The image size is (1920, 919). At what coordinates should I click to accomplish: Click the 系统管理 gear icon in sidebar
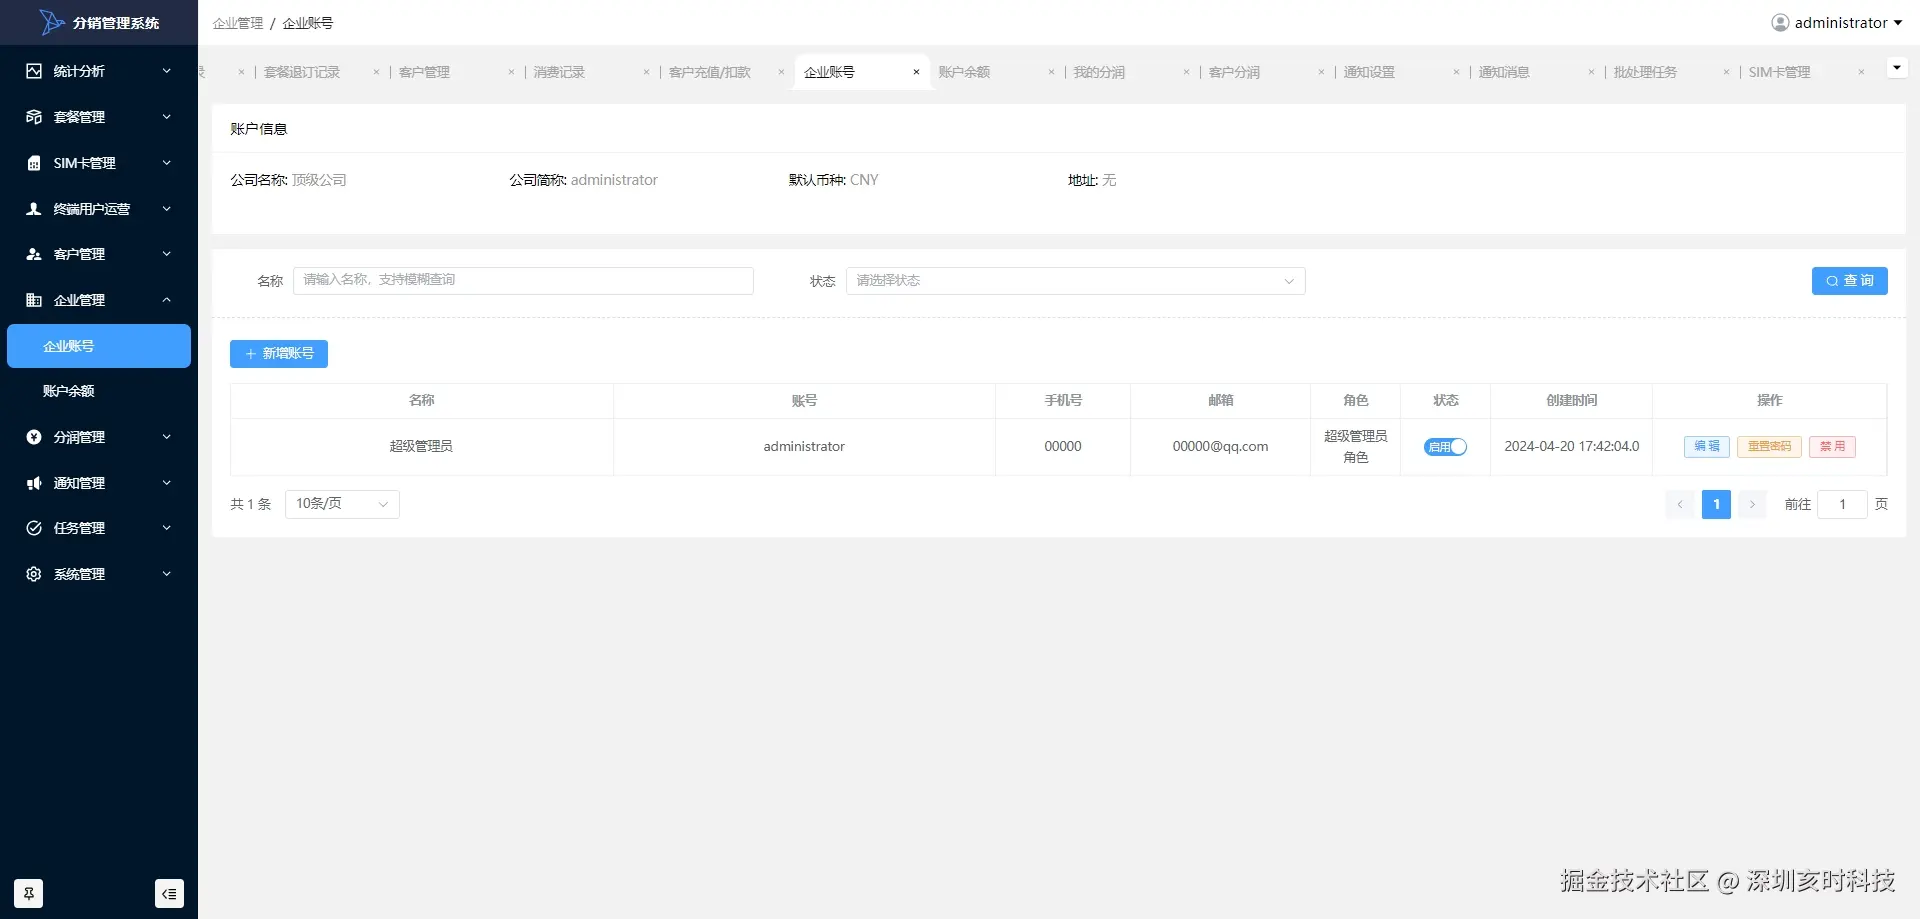34,574
